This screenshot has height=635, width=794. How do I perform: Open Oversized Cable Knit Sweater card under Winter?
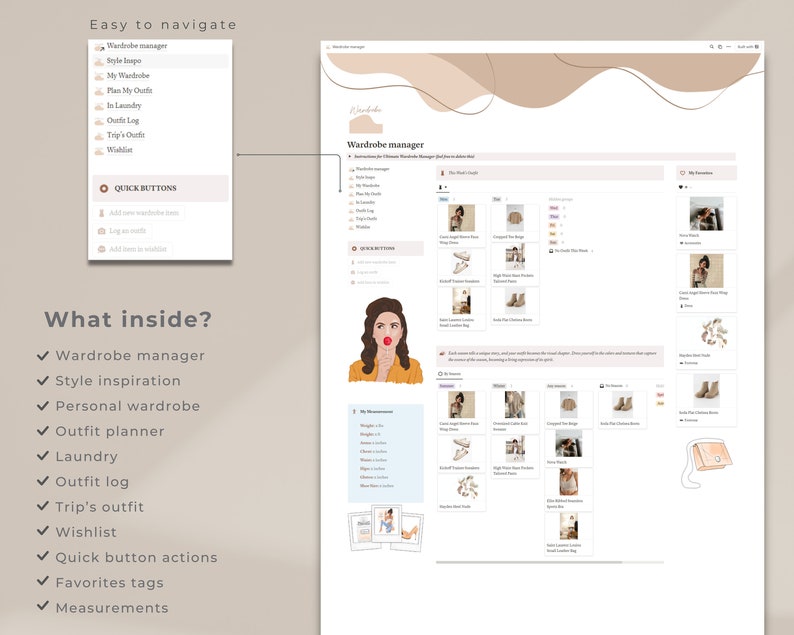point(515,412)
